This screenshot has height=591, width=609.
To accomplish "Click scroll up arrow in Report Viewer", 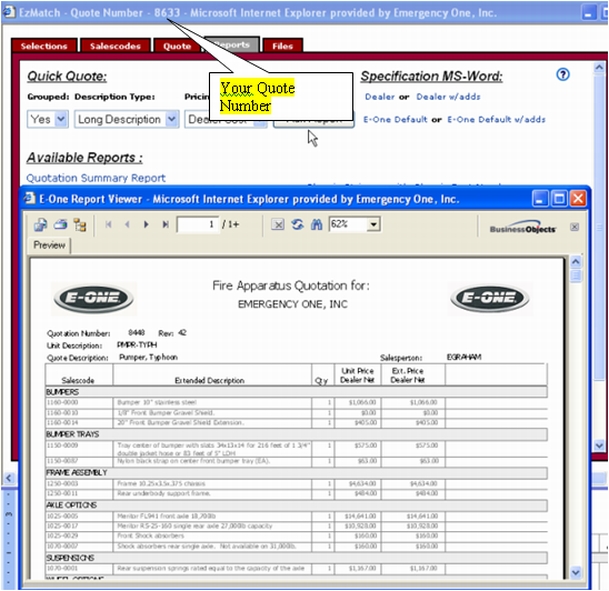I will tap(576, 262).
